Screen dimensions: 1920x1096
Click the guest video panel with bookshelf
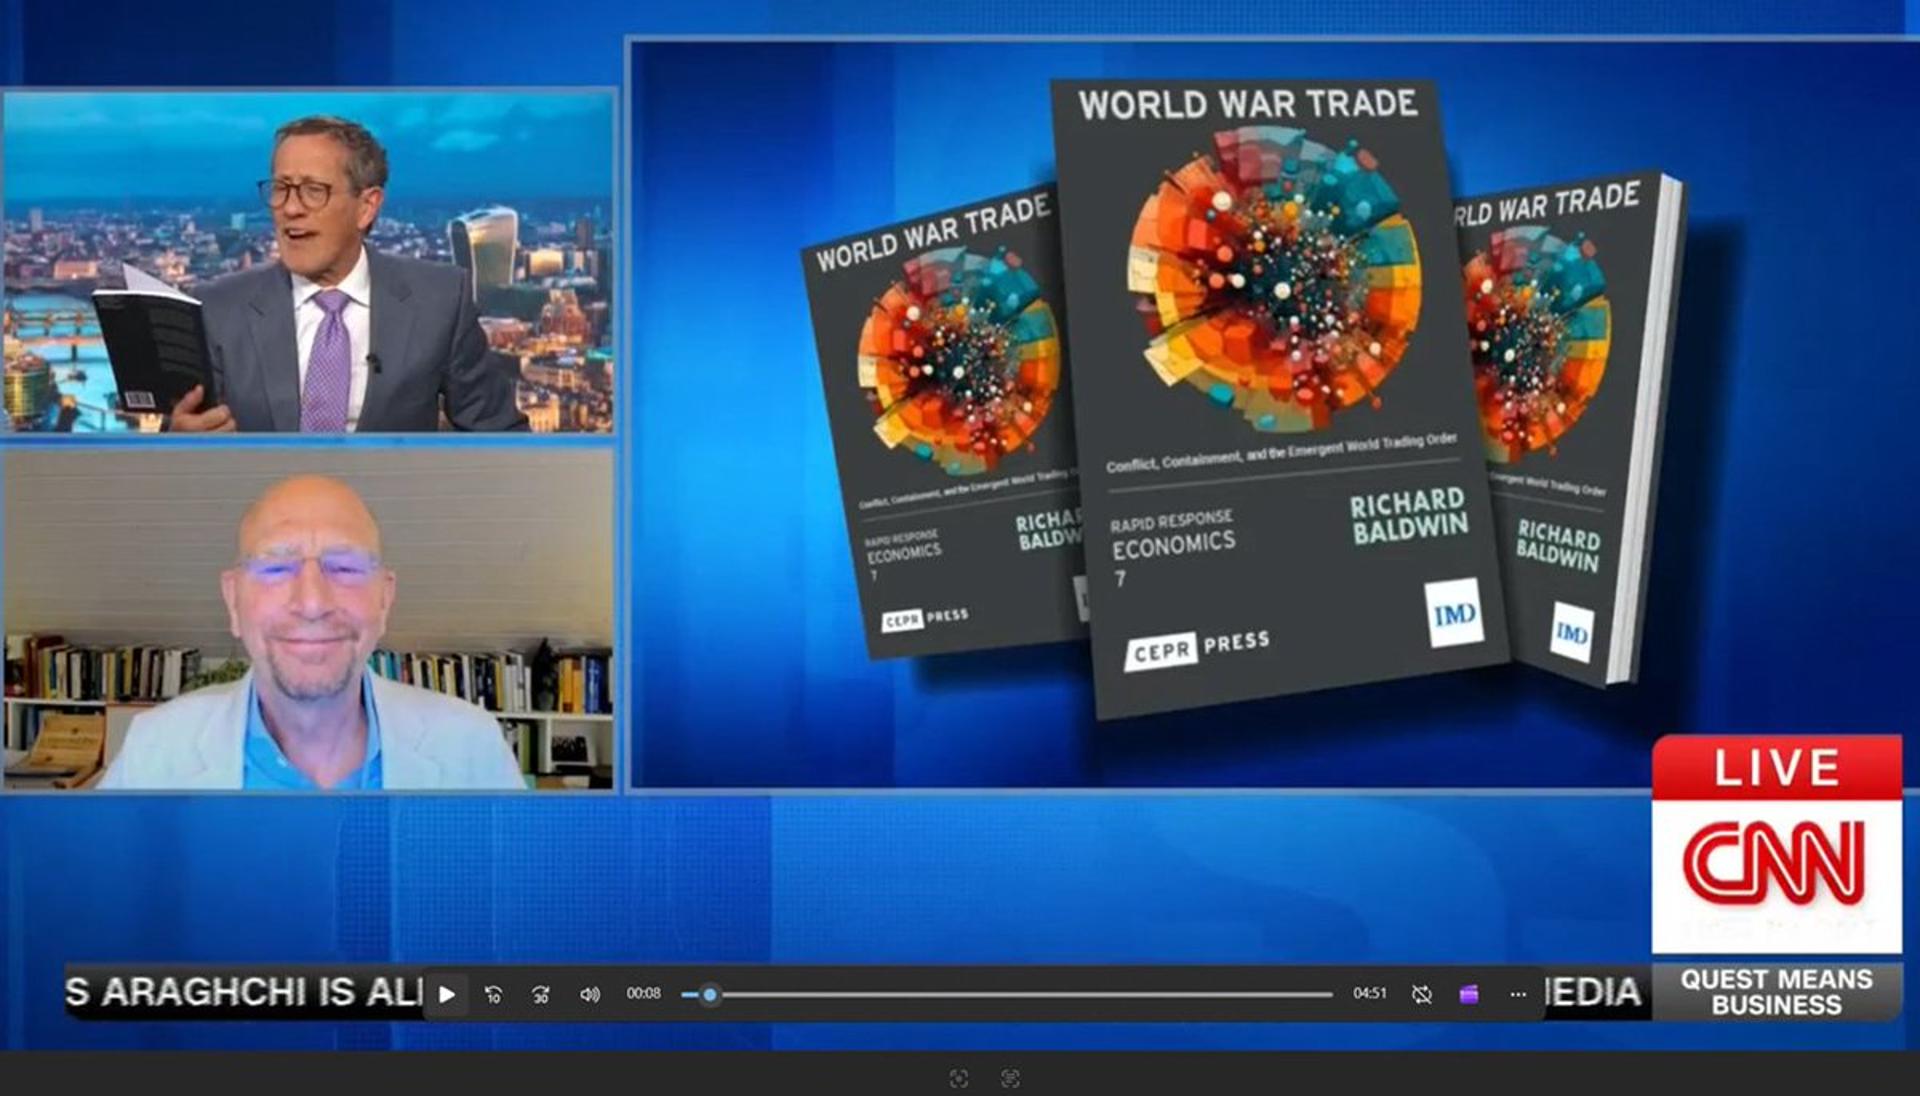pos(308,620)
